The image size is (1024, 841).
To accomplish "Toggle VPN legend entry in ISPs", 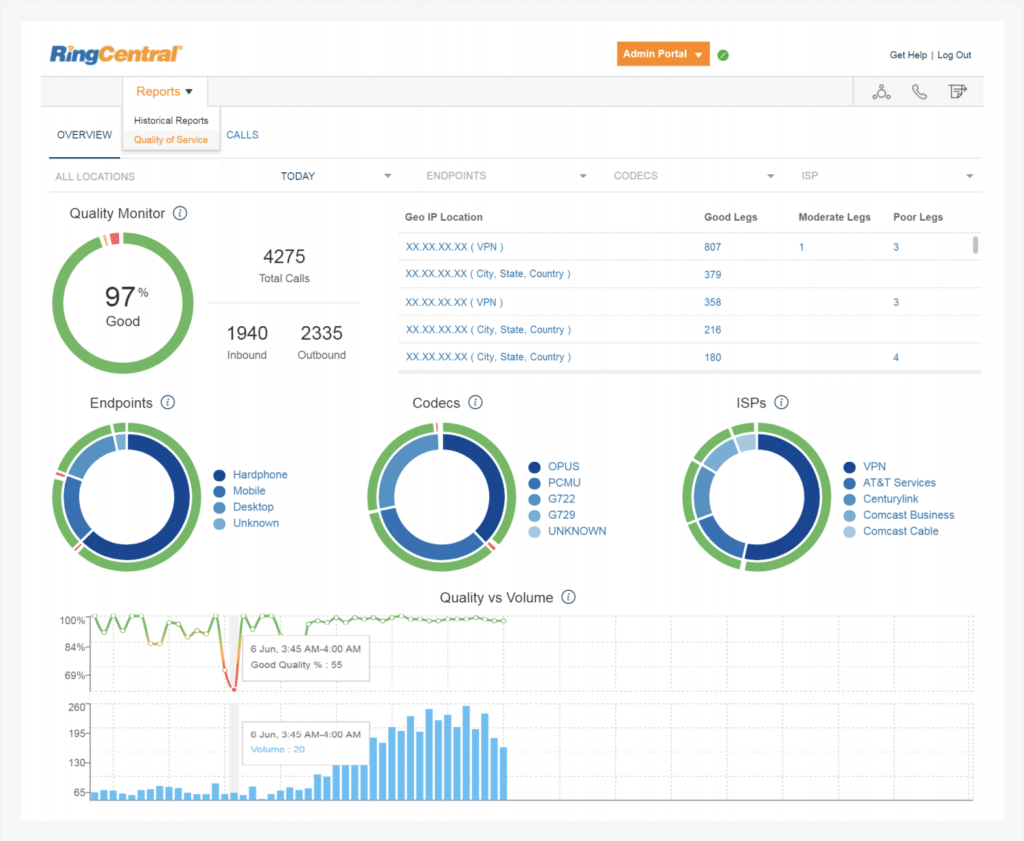I will (874, 467).
